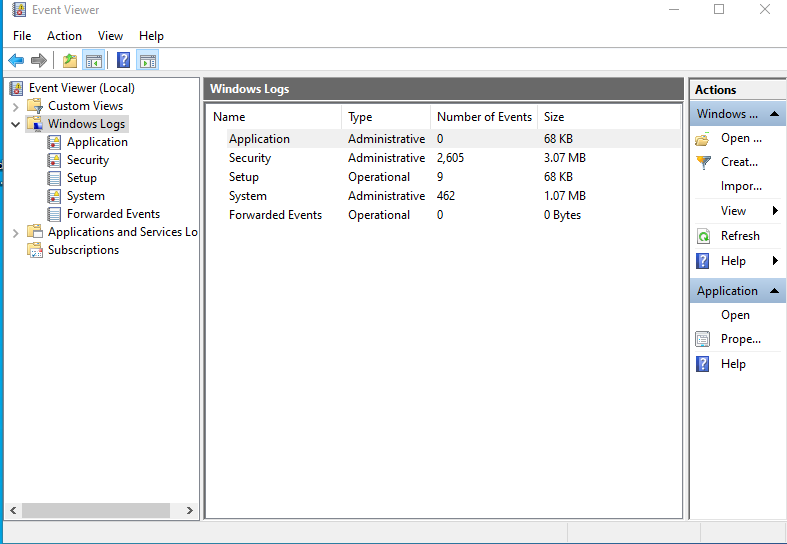The height and width of the screenshot is (544, 787).
Task: Click the 3.07 MB size cell
Action: (565, 158)
